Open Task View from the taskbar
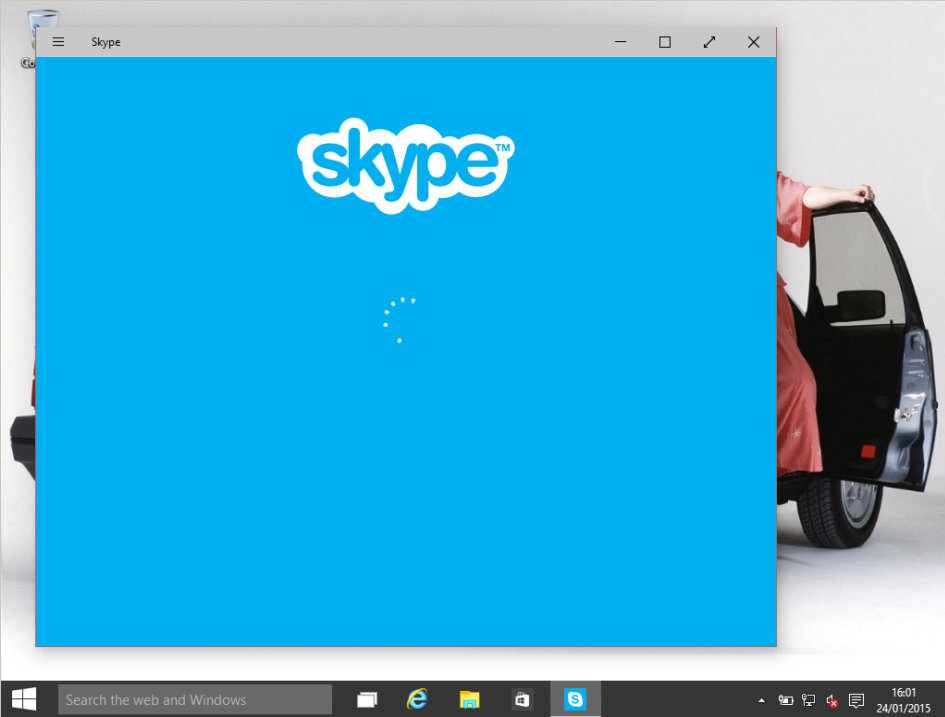 366,699
